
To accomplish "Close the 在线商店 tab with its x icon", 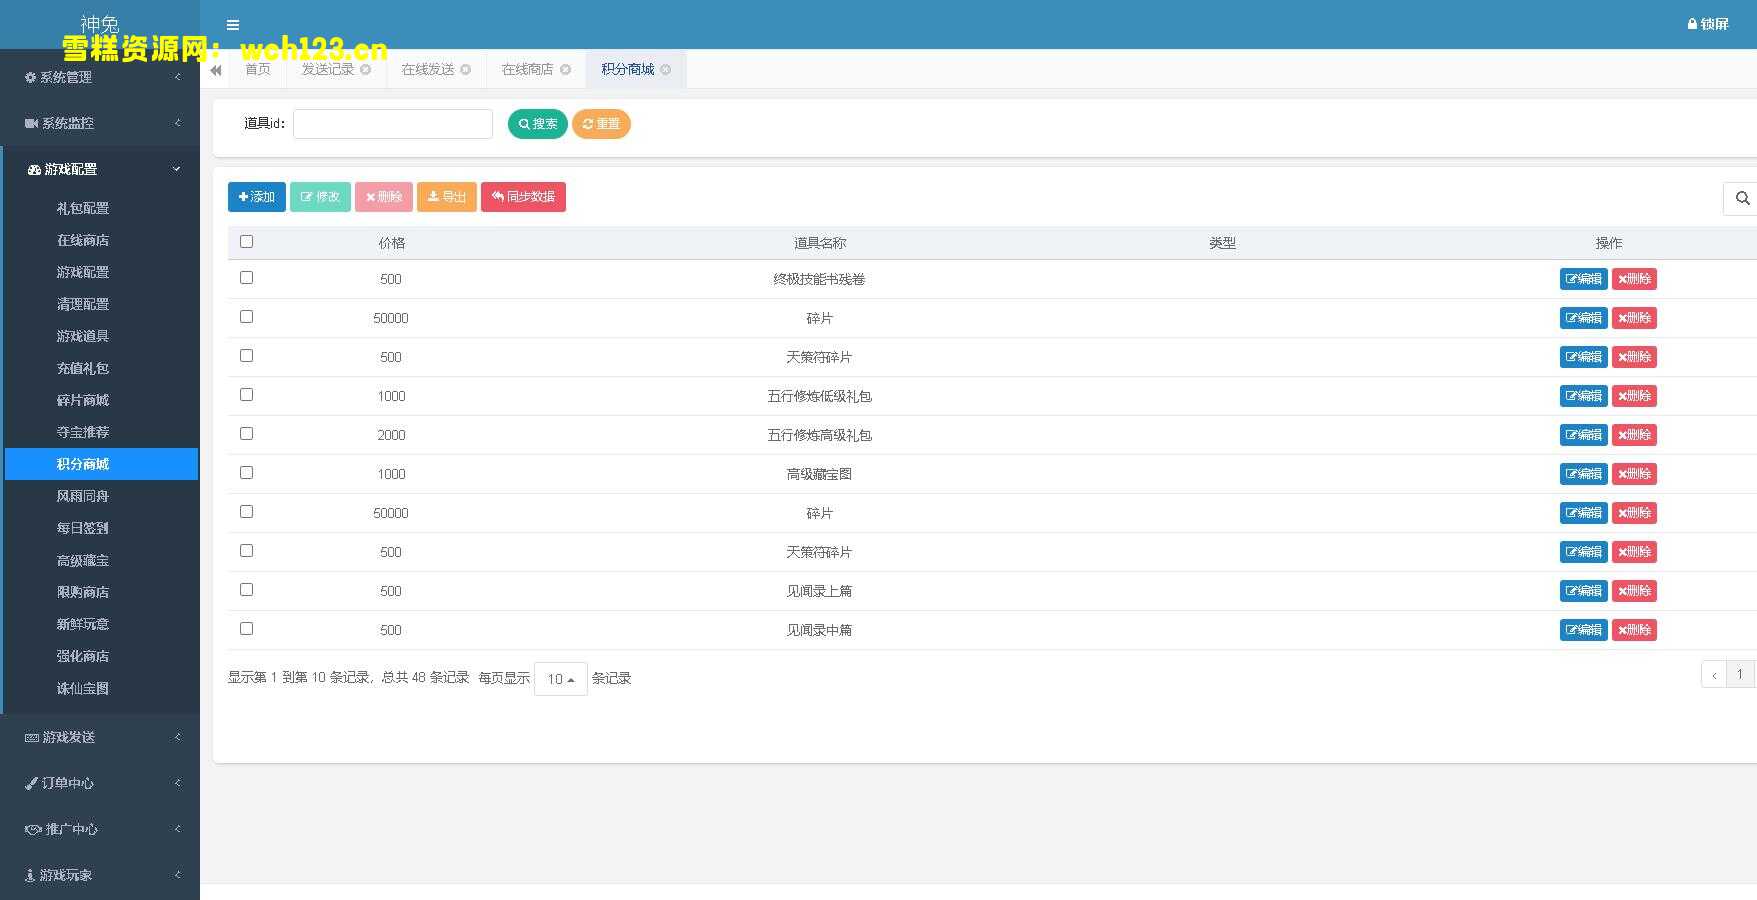I will (566, 70).
